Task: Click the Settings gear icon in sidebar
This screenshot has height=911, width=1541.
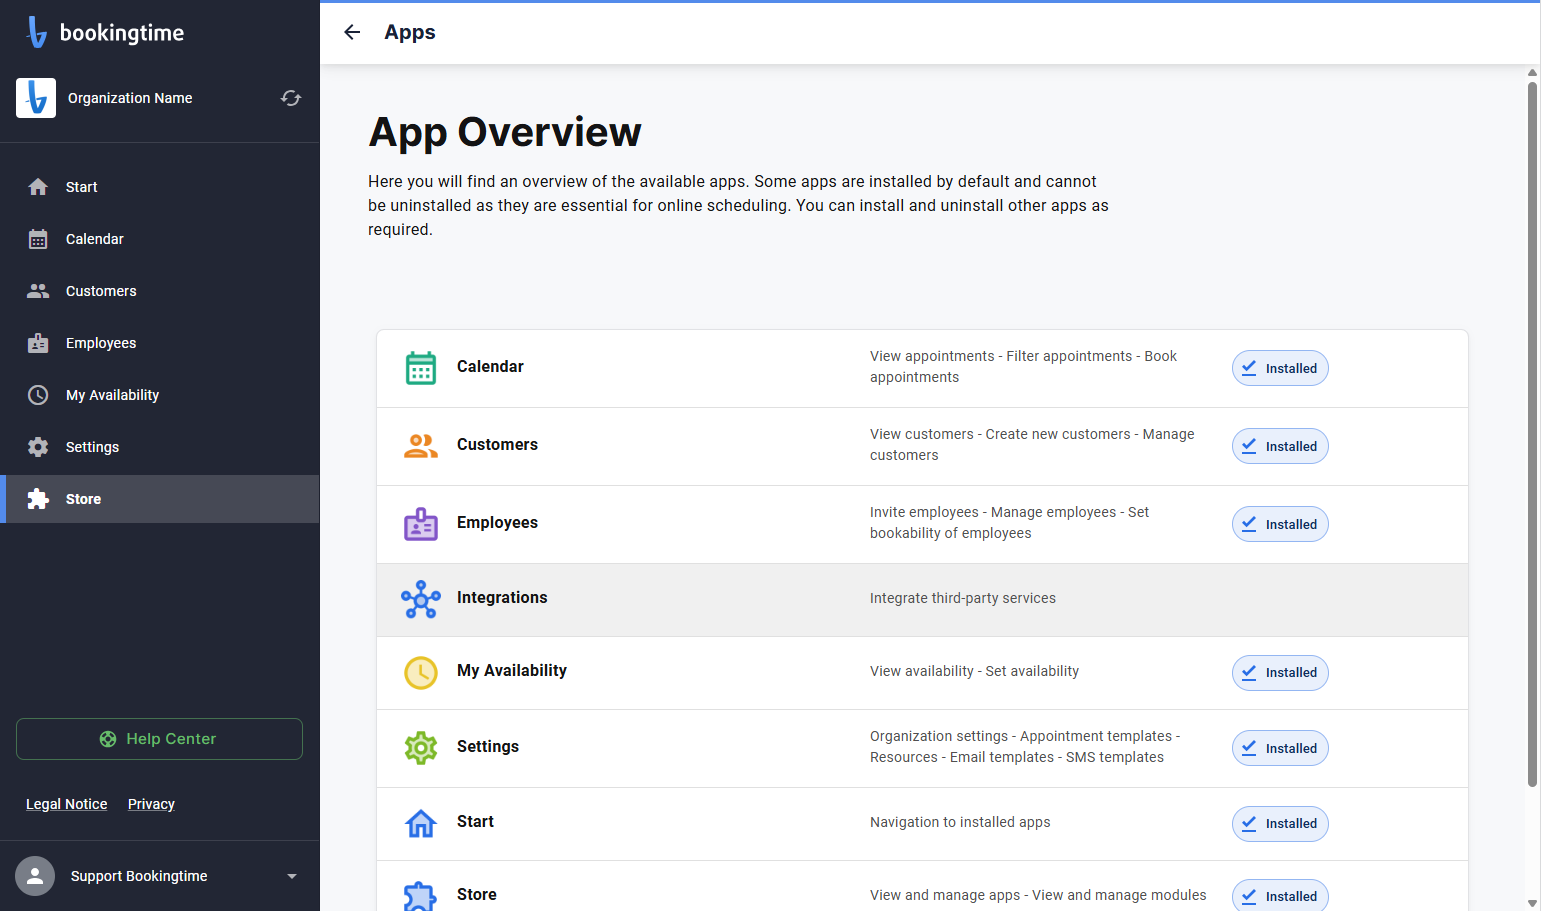Action: (38, 447)
